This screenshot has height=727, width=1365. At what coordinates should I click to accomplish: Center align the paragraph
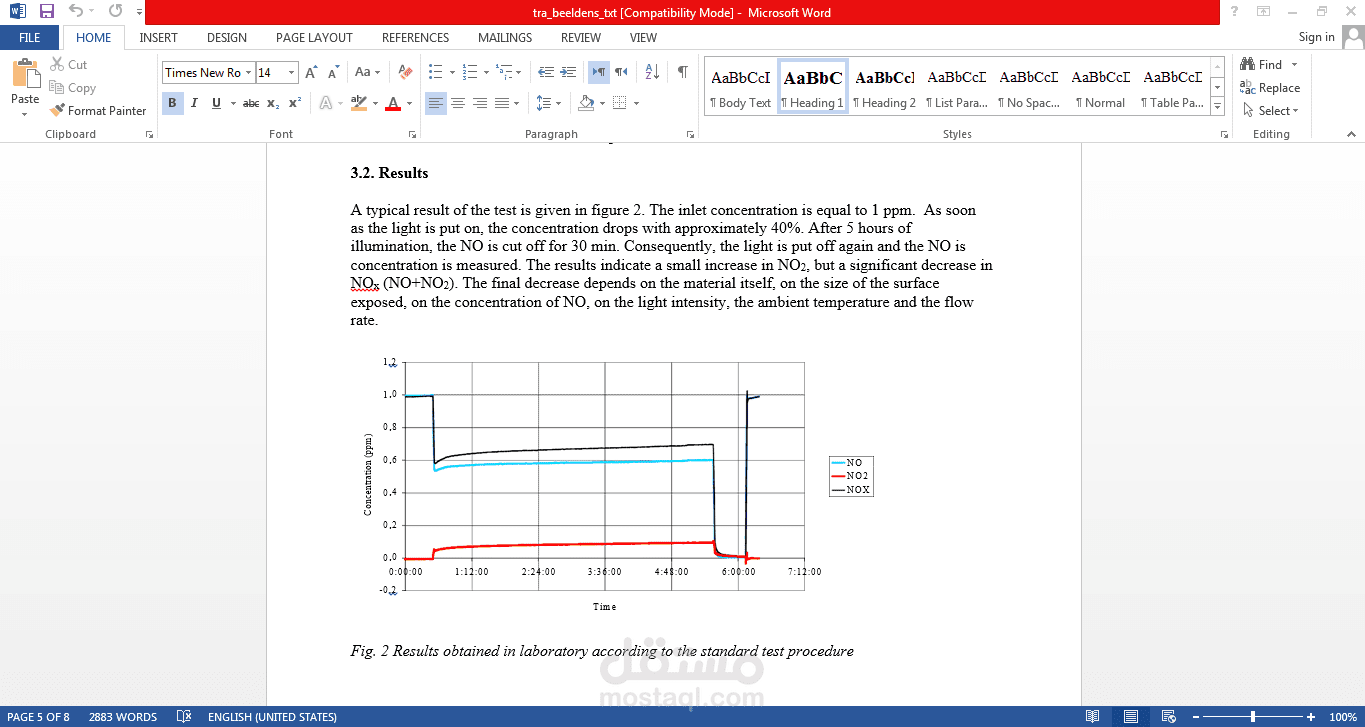tap(458, 103)
